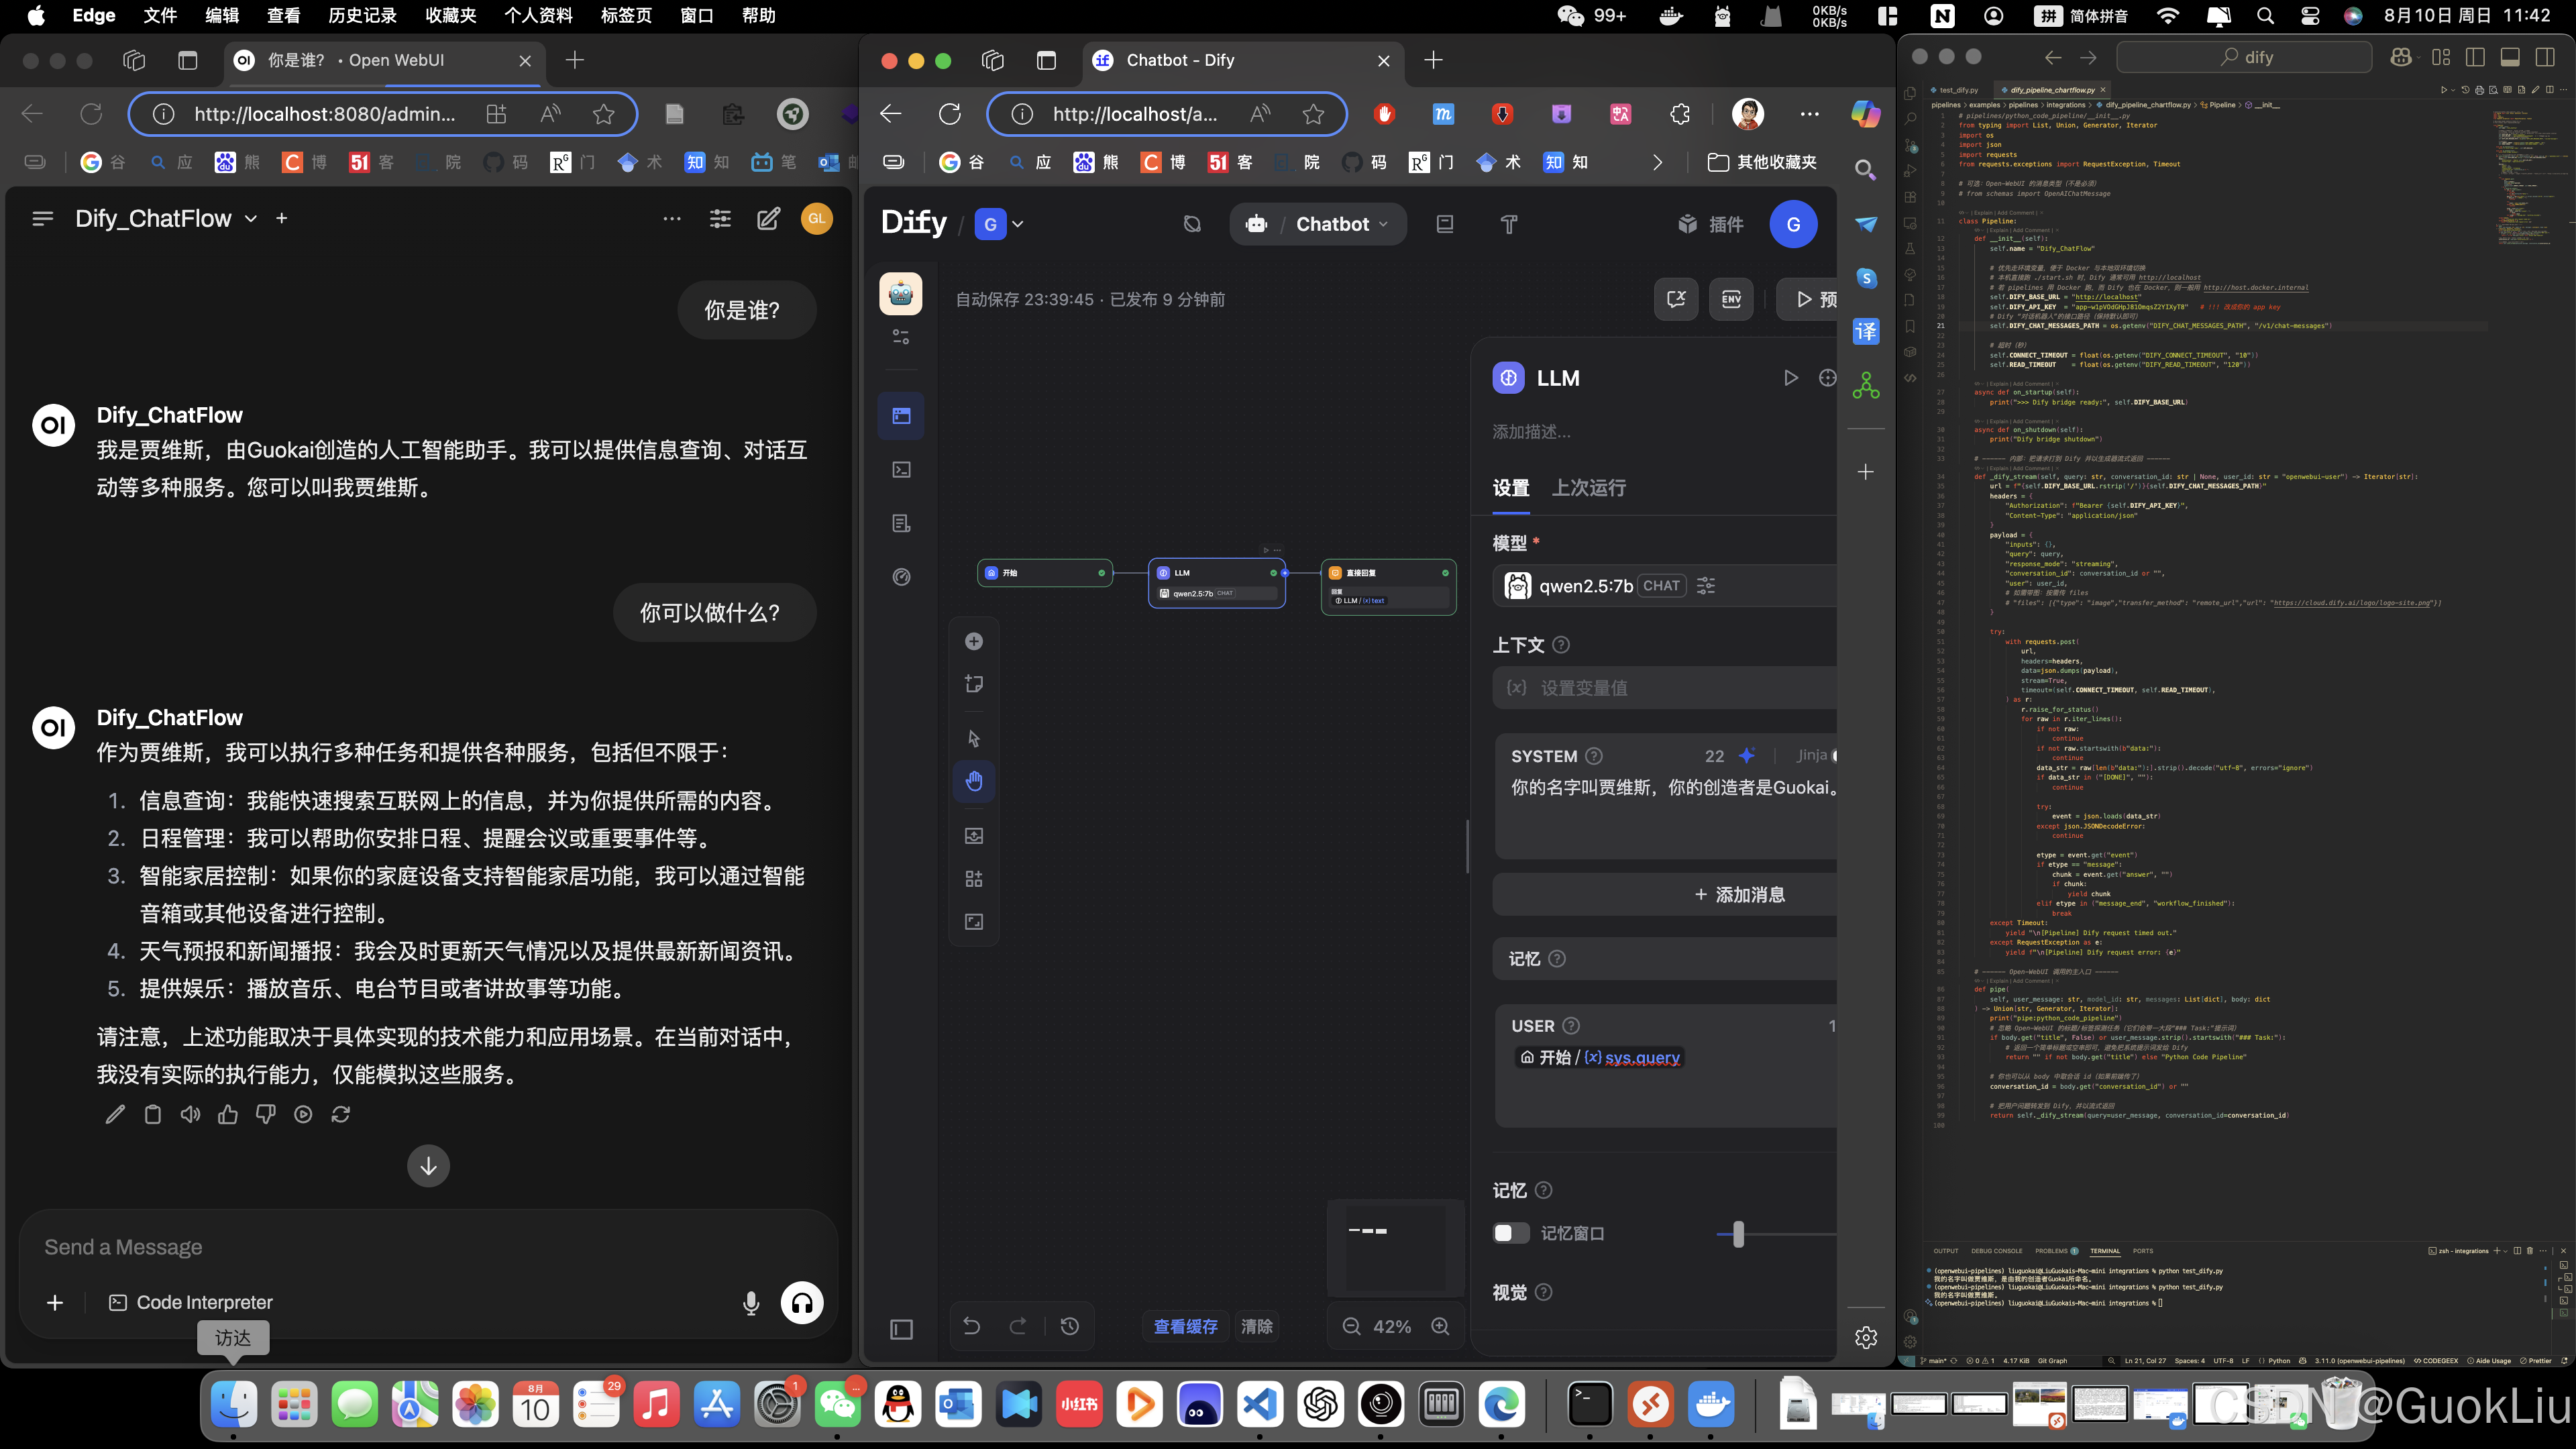Open the Dify orchestration sidebar icon

[x=901, y=415]
